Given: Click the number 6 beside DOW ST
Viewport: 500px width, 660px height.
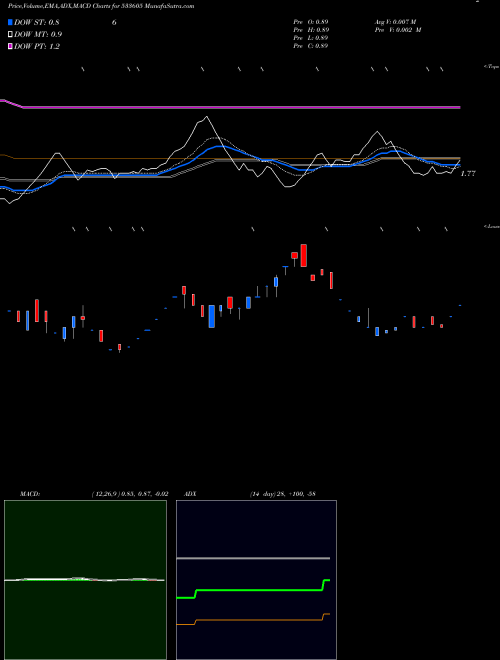Looking at the screenshot, I should tap(114, 23).
